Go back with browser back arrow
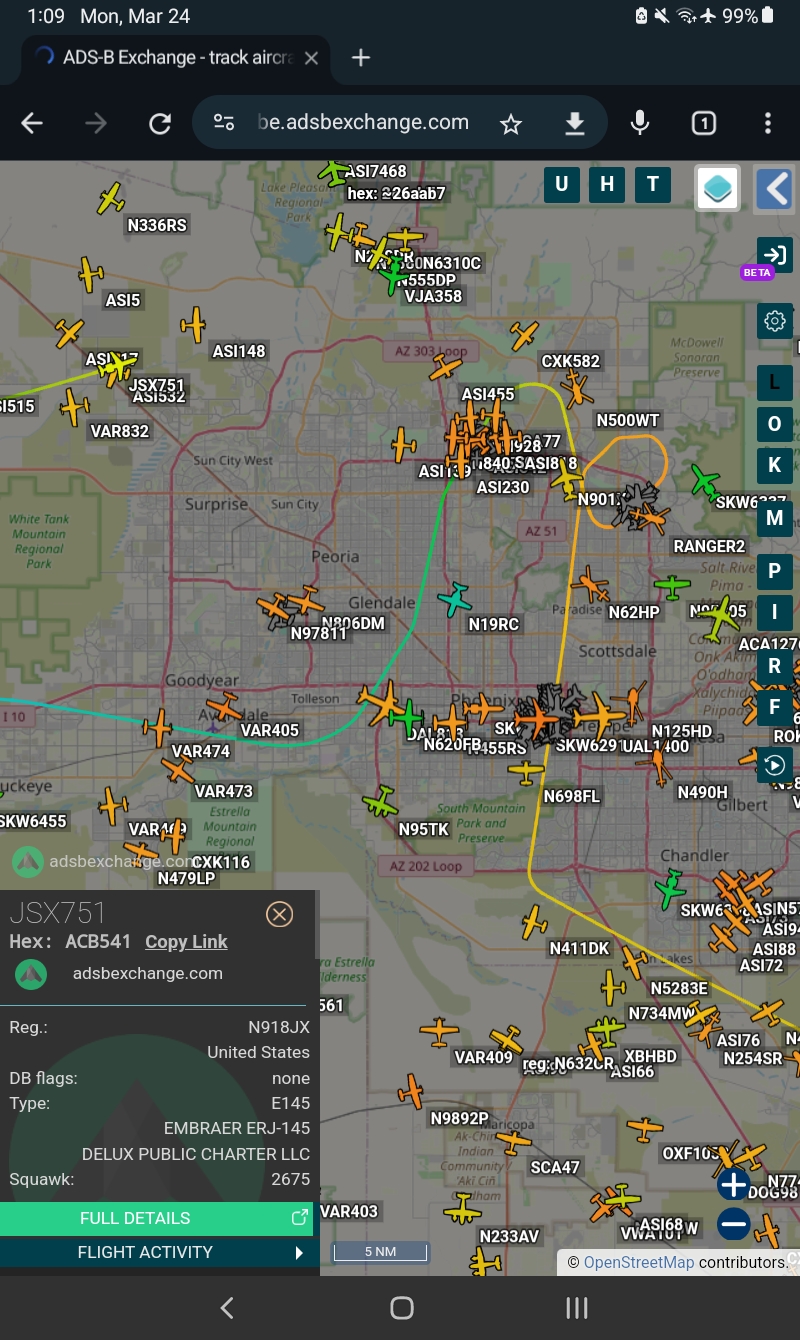The height and width of the screenshot is (1340, 800). [x=32, y=123]
